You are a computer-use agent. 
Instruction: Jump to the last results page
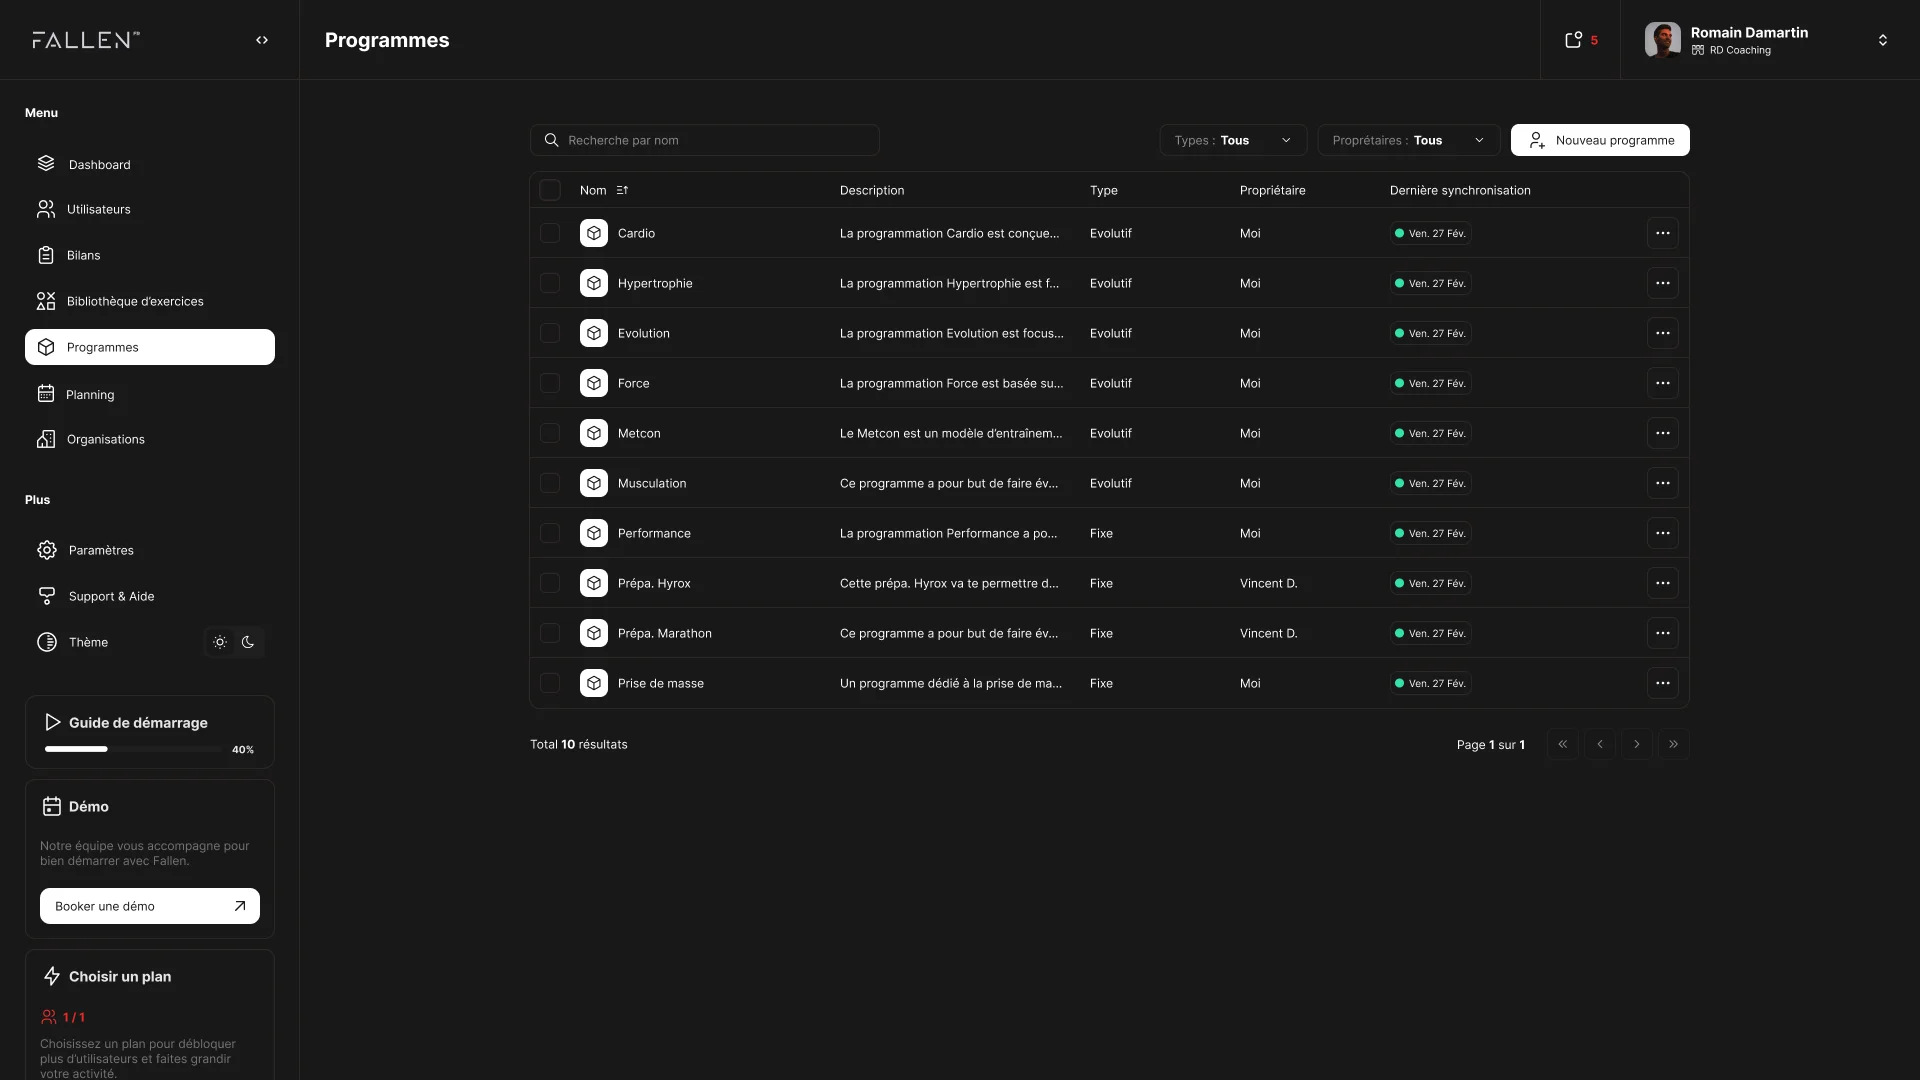[x=1673, y=744]
